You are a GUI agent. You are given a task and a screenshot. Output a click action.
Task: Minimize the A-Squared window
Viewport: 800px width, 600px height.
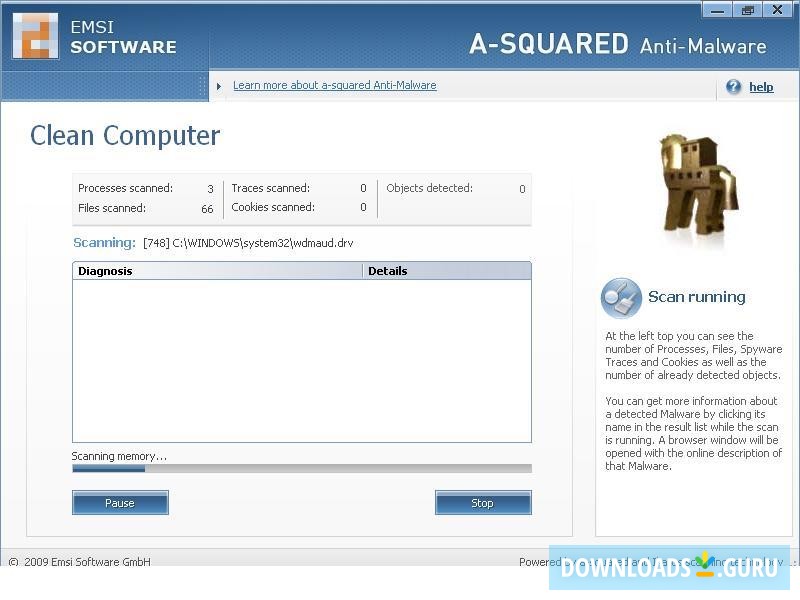[717, 10]
